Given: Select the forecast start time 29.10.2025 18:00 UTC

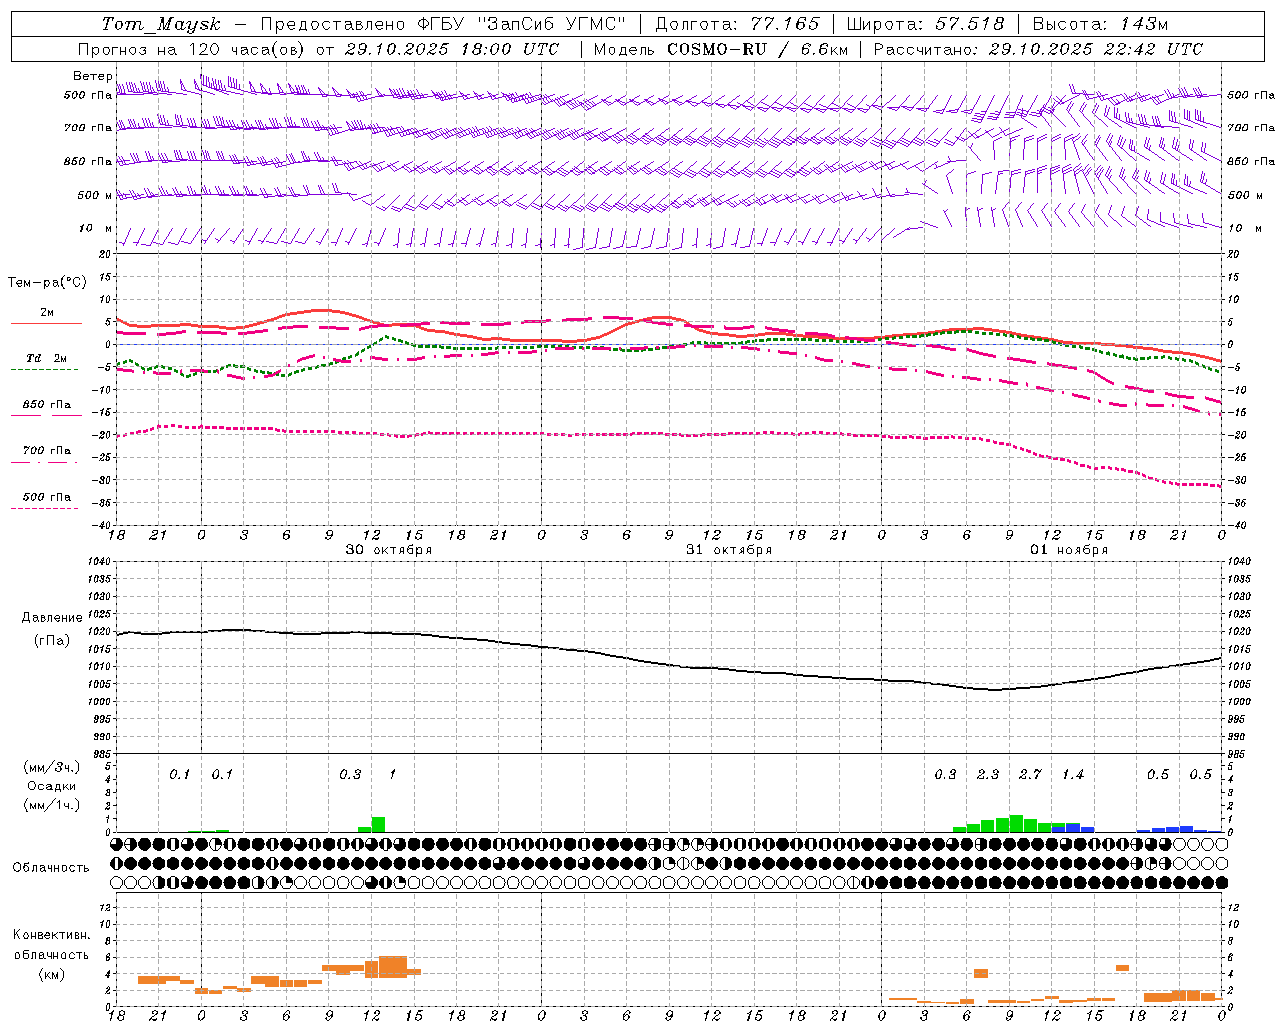Looking at the screenshot, I should click(452, 49).
